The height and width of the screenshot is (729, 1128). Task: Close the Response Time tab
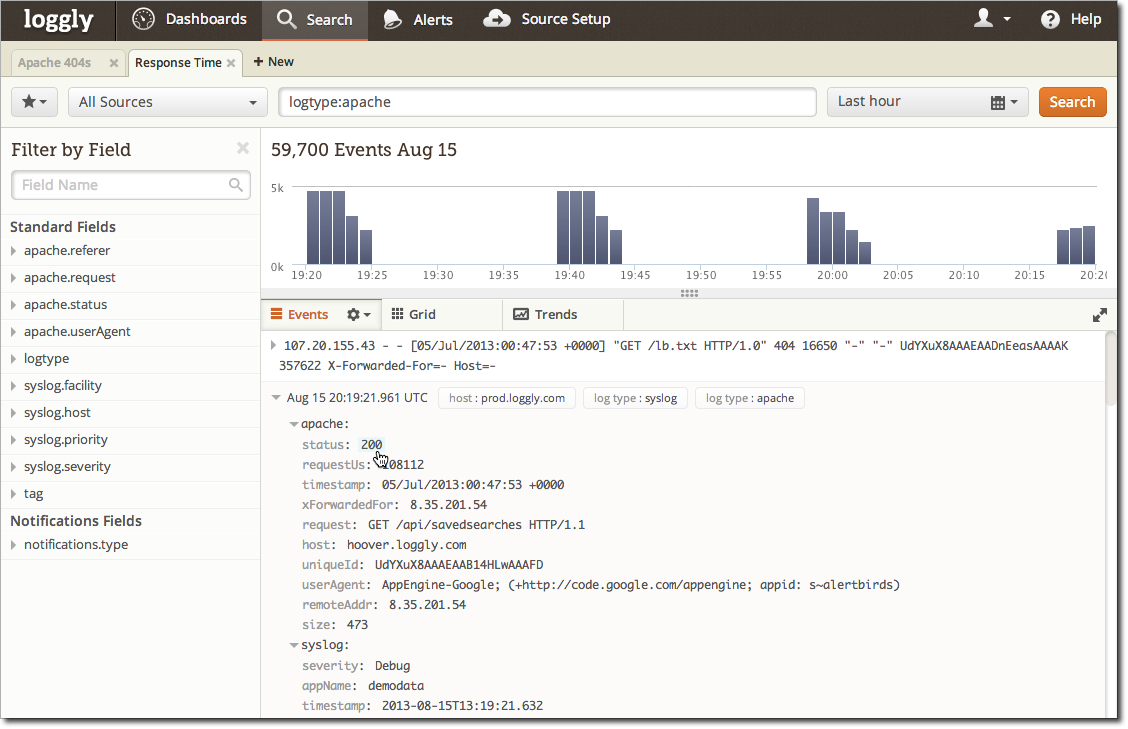tap(231, 63)
